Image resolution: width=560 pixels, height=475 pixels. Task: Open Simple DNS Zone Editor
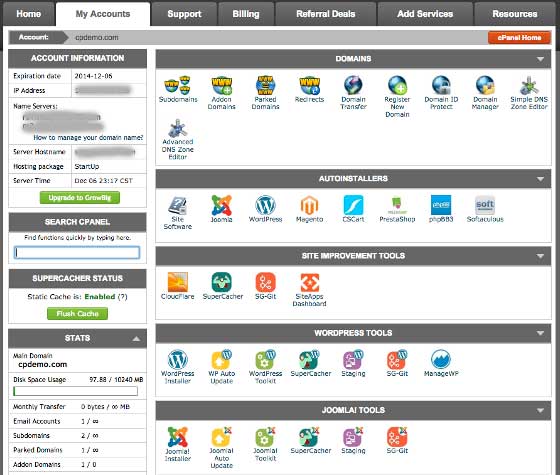pos(529,93)
